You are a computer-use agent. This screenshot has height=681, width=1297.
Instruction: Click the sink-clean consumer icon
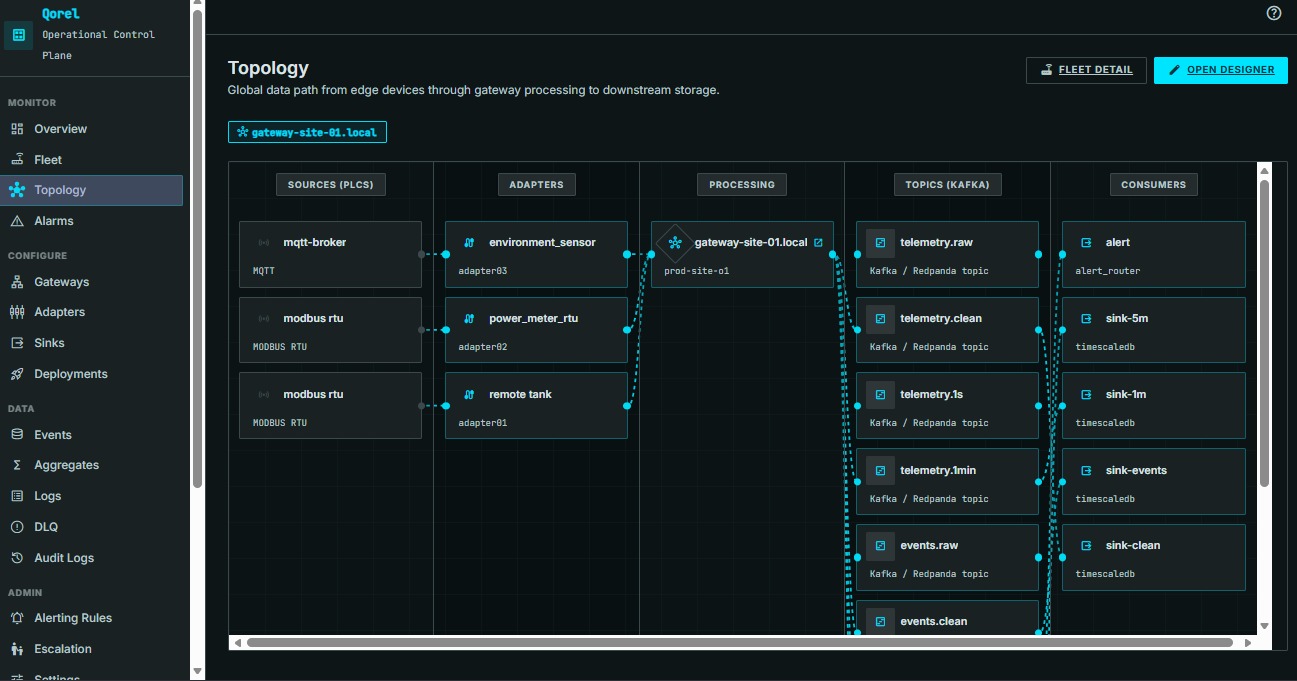[1087, 546]
